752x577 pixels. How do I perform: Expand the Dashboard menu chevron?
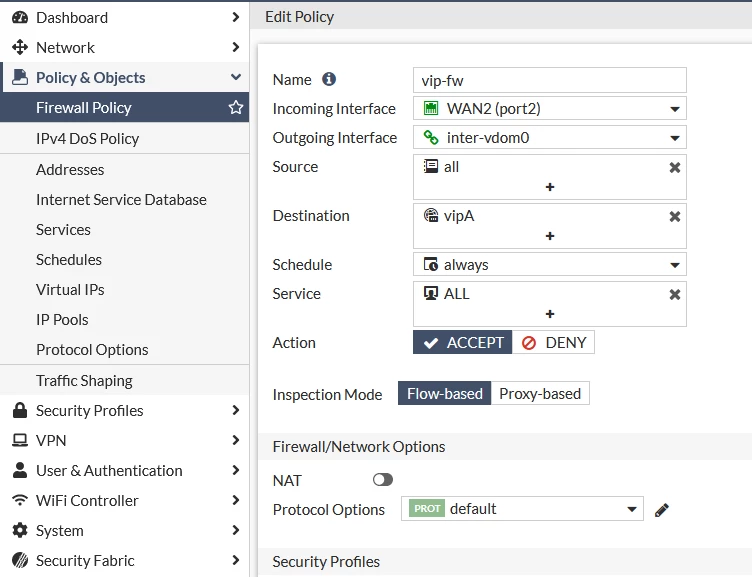point(235,17)
